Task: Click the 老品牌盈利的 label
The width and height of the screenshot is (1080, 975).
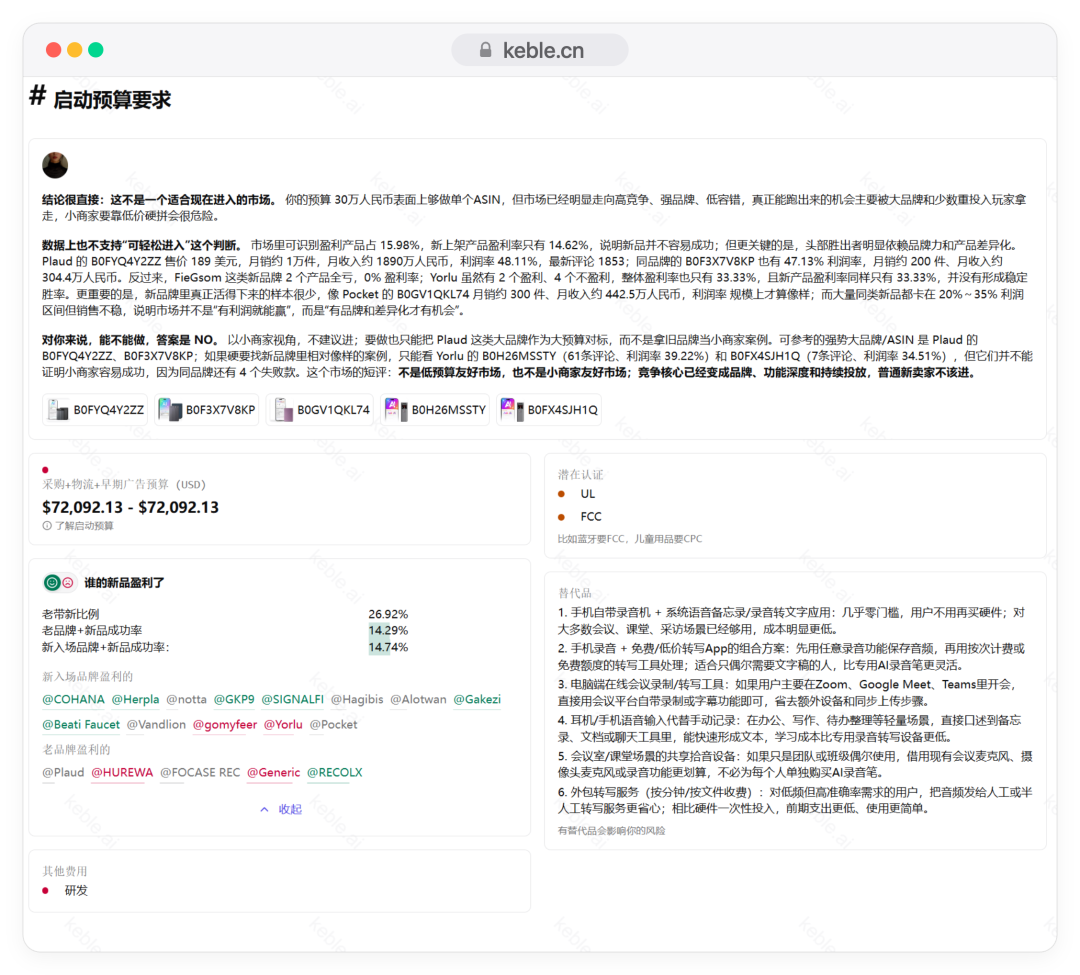Action: coord(76,750)
